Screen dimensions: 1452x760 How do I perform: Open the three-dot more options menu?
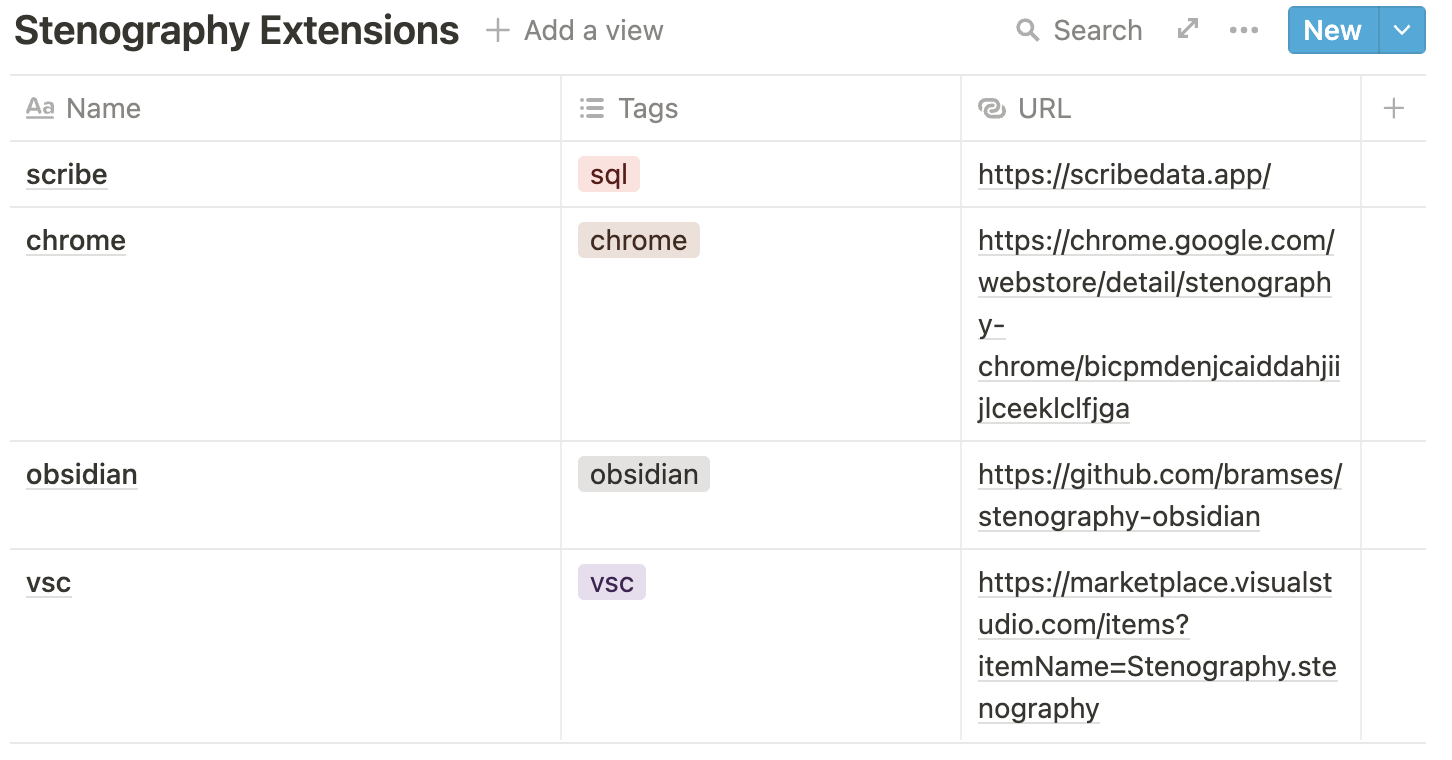pos(1243,30)
